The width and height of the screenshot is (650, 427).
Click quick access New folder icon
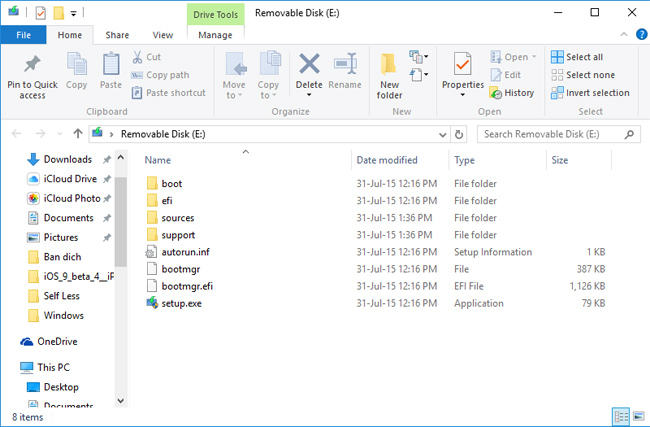tap(58, 13)
